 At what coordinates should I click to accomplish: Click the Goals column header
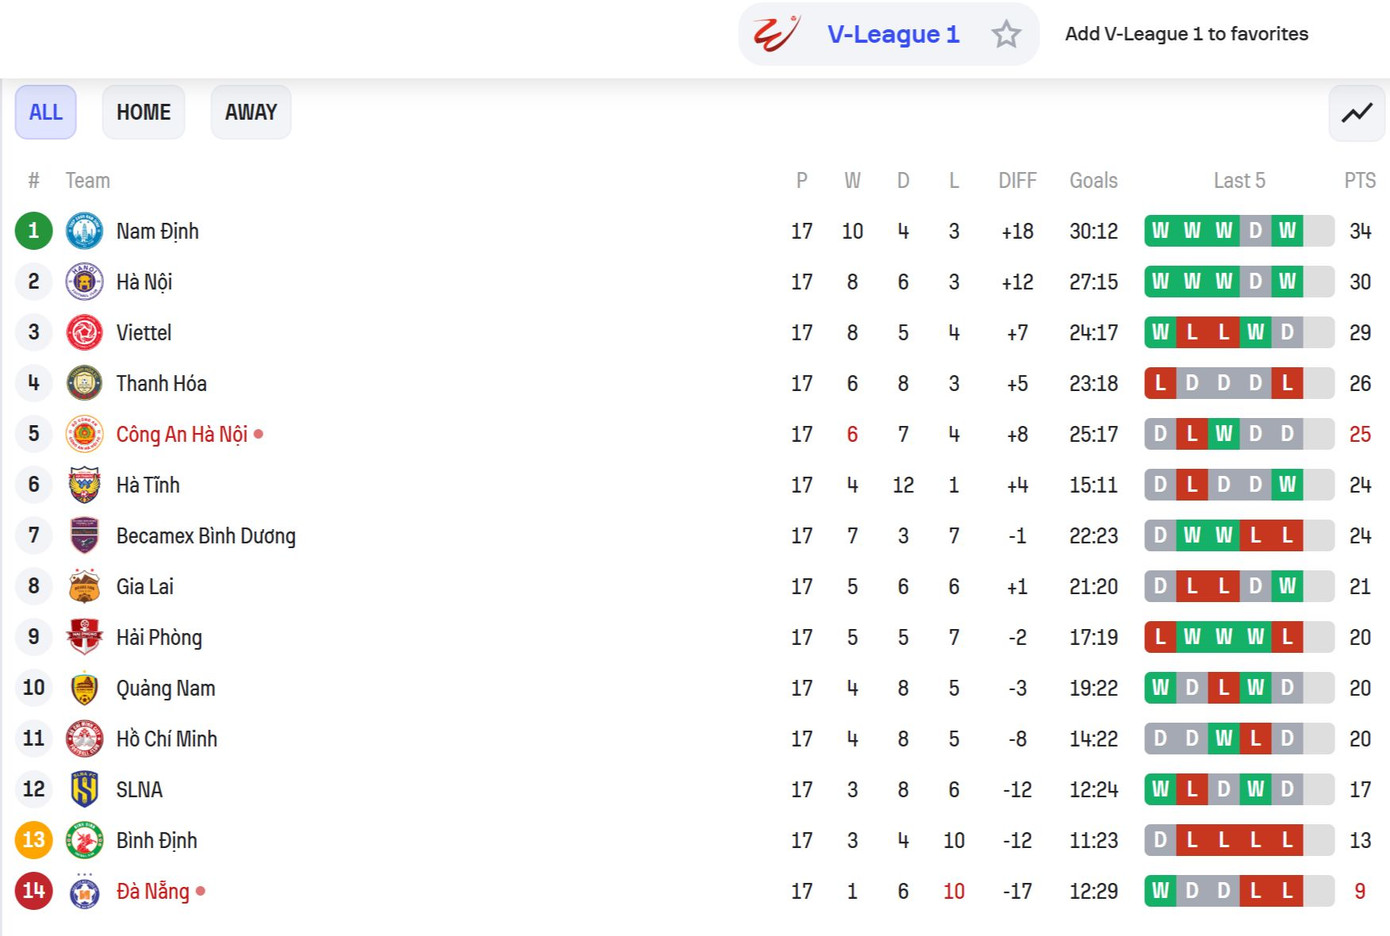1093,181
